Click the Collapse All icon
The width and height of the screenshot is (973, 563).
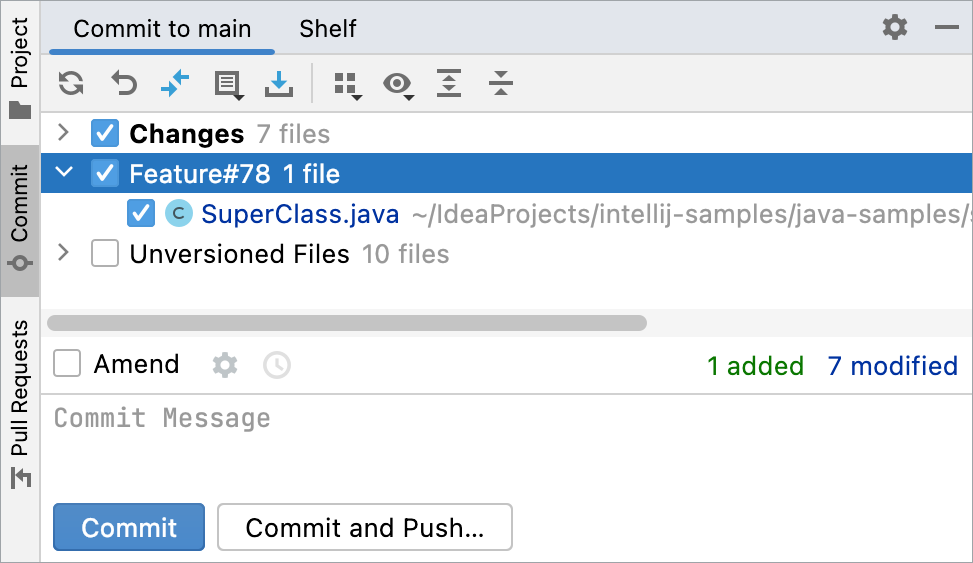500,83
